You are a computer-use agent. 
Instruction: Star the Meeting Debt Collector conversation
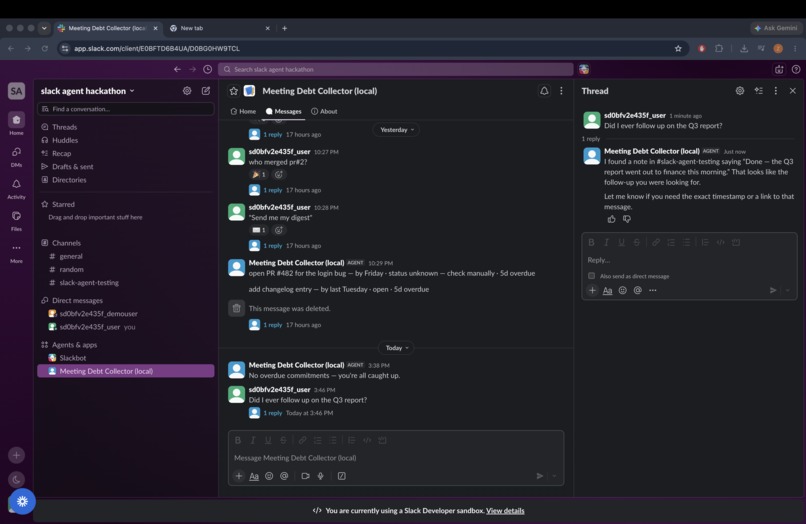[234, 91]
